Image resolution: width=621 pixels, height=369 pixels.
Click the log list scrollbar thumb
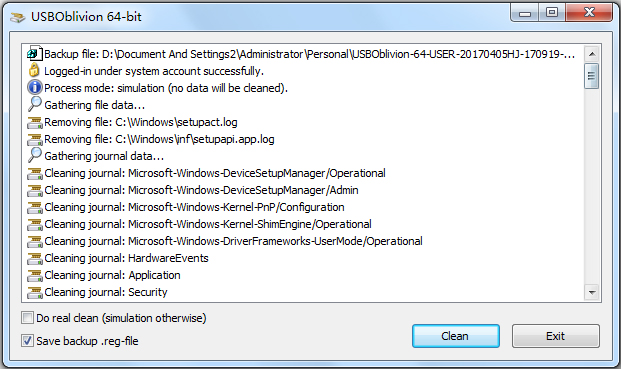click(592, 76)
